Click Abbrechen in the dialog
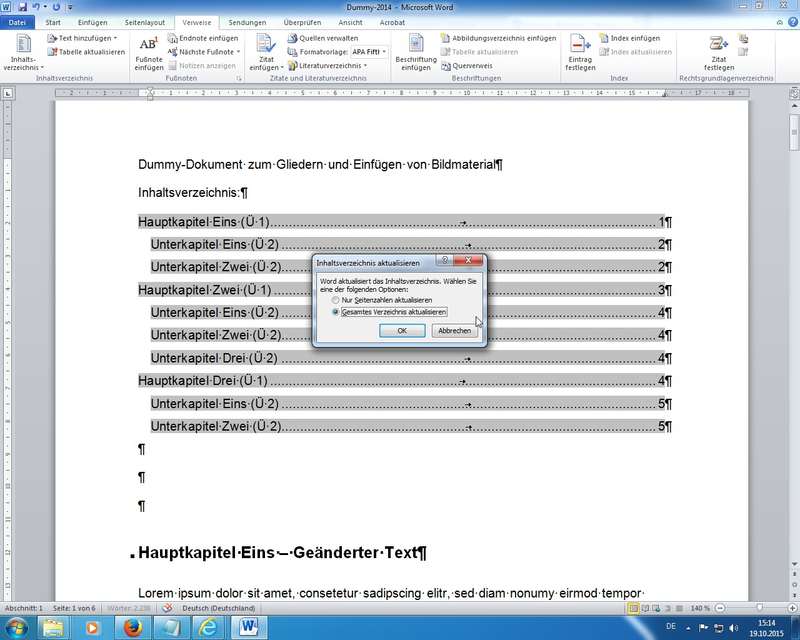The width and height of the screenshot is (800, 640). tap(454, 331)
